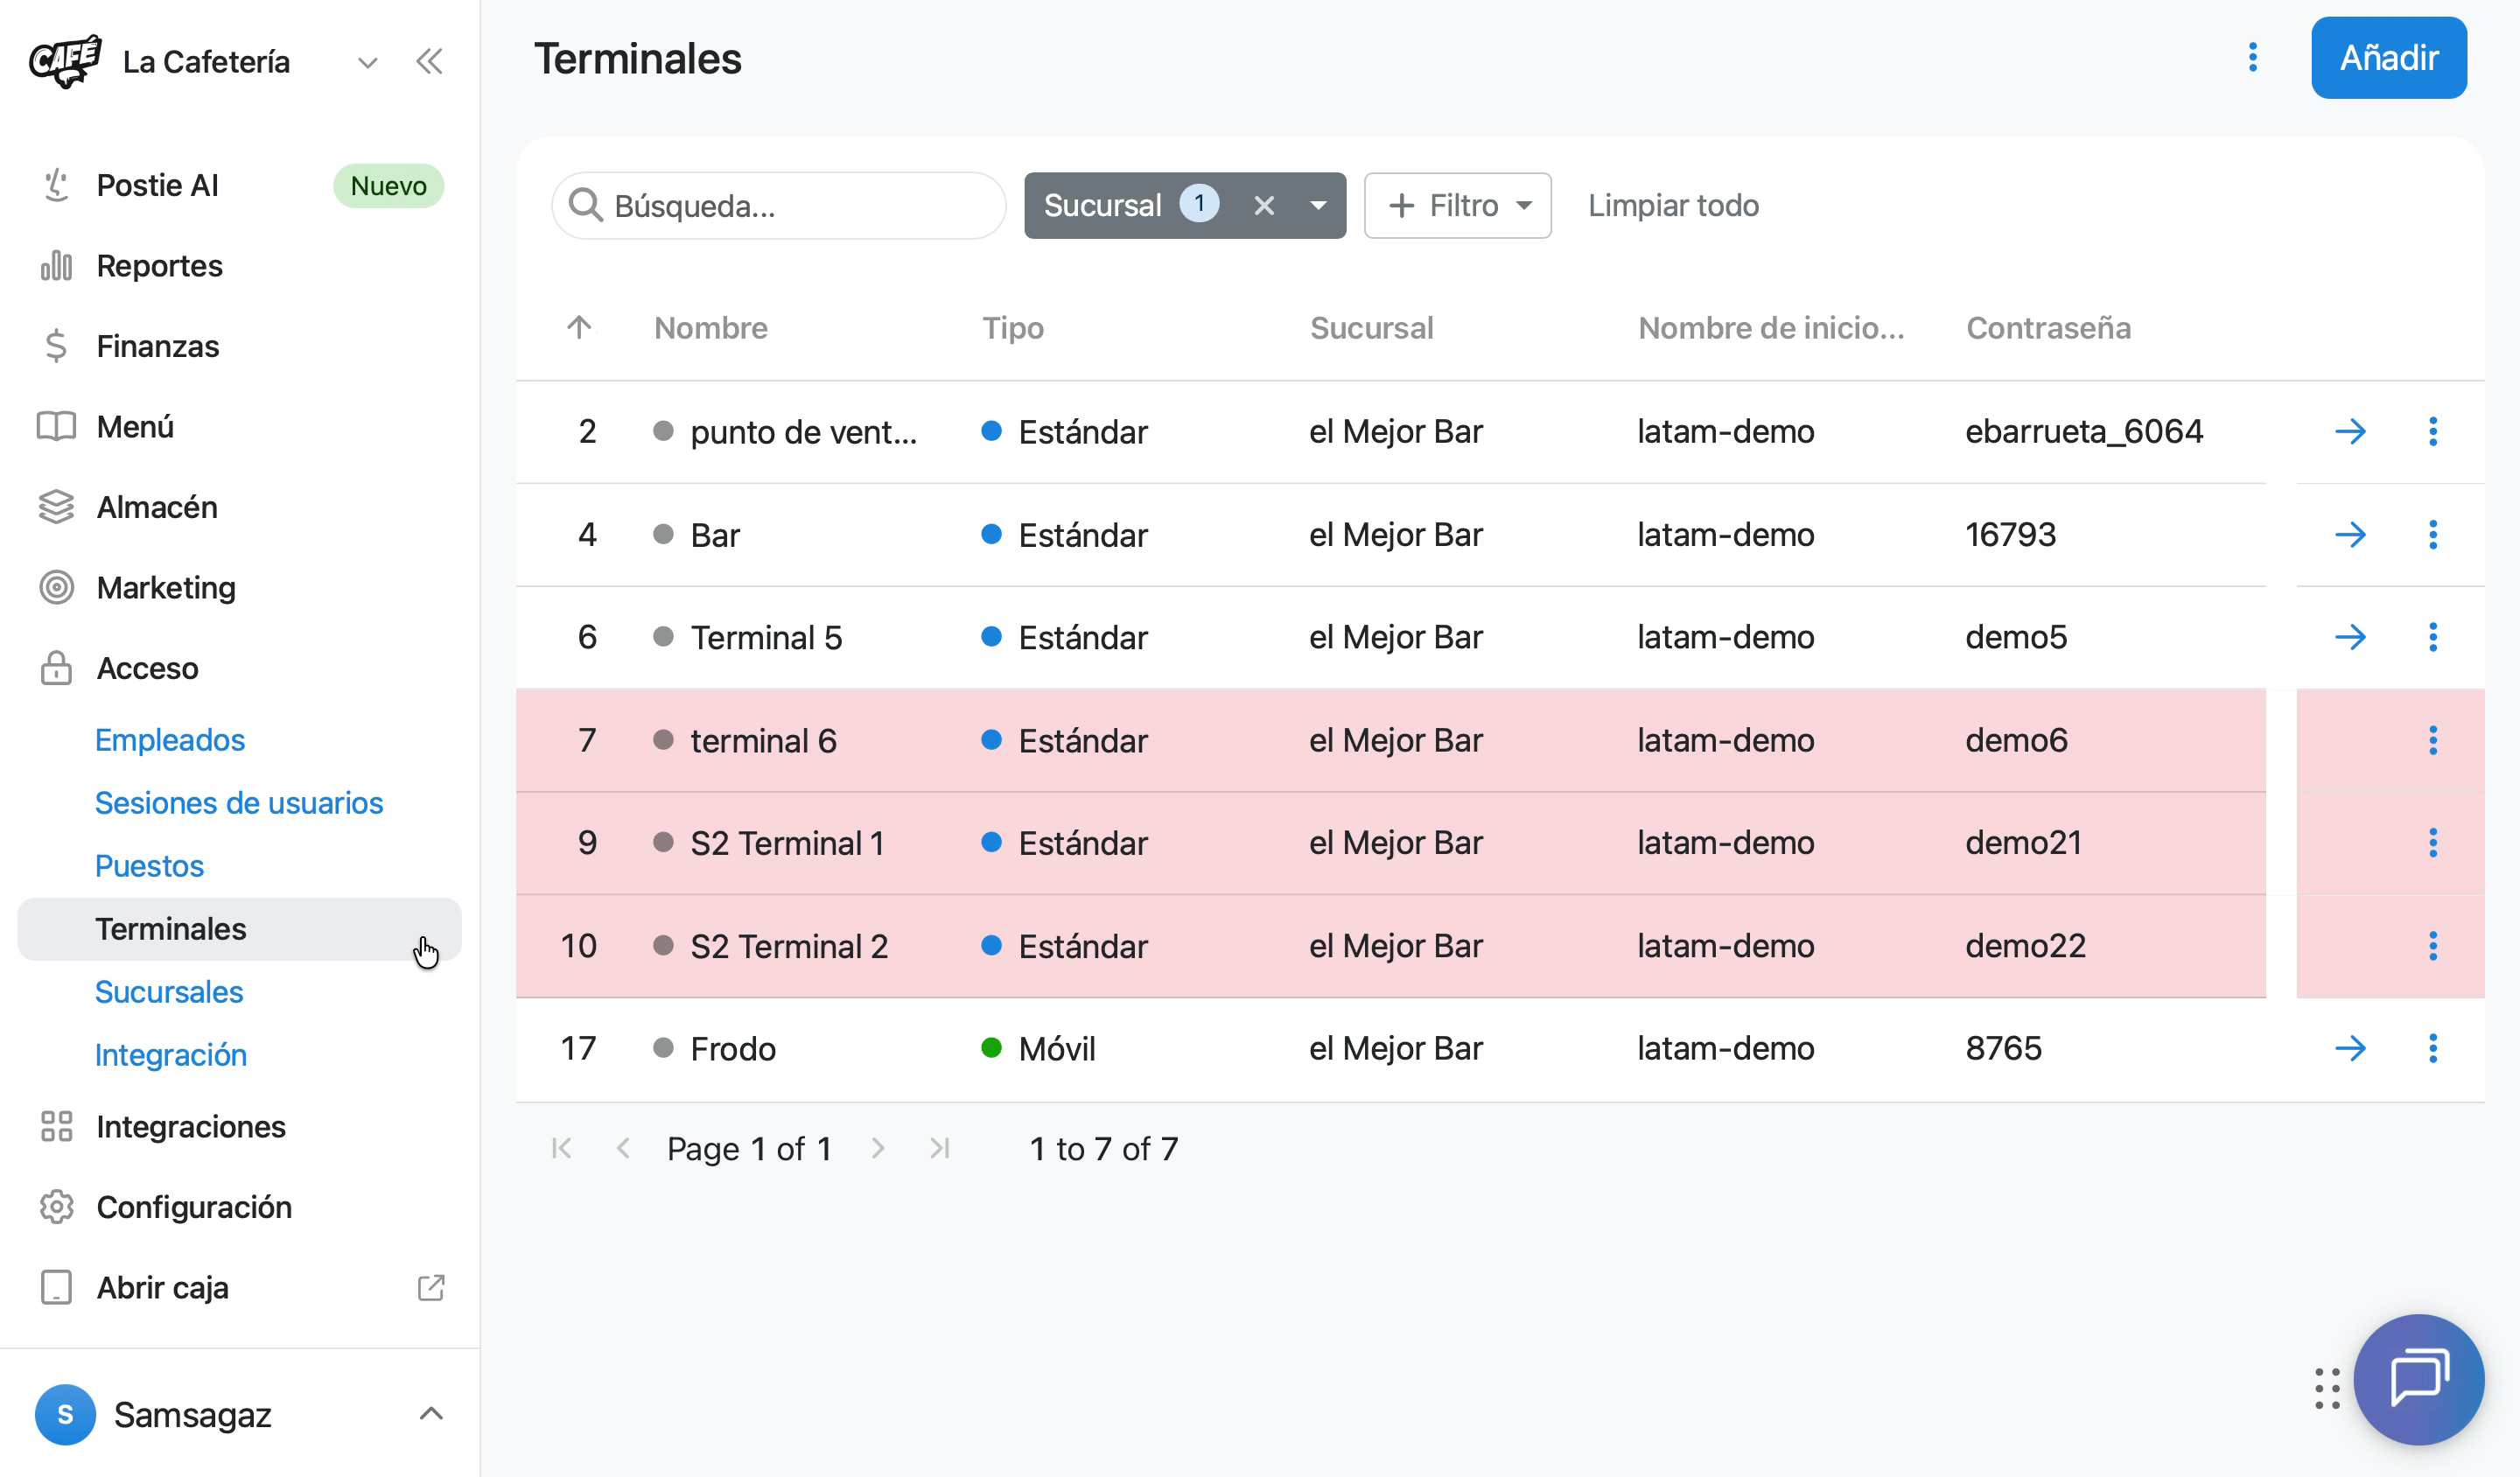Open three-dot menu for Frodo row
This screenshot has height=1477, width=2520.
(x=2433, y=1049)
